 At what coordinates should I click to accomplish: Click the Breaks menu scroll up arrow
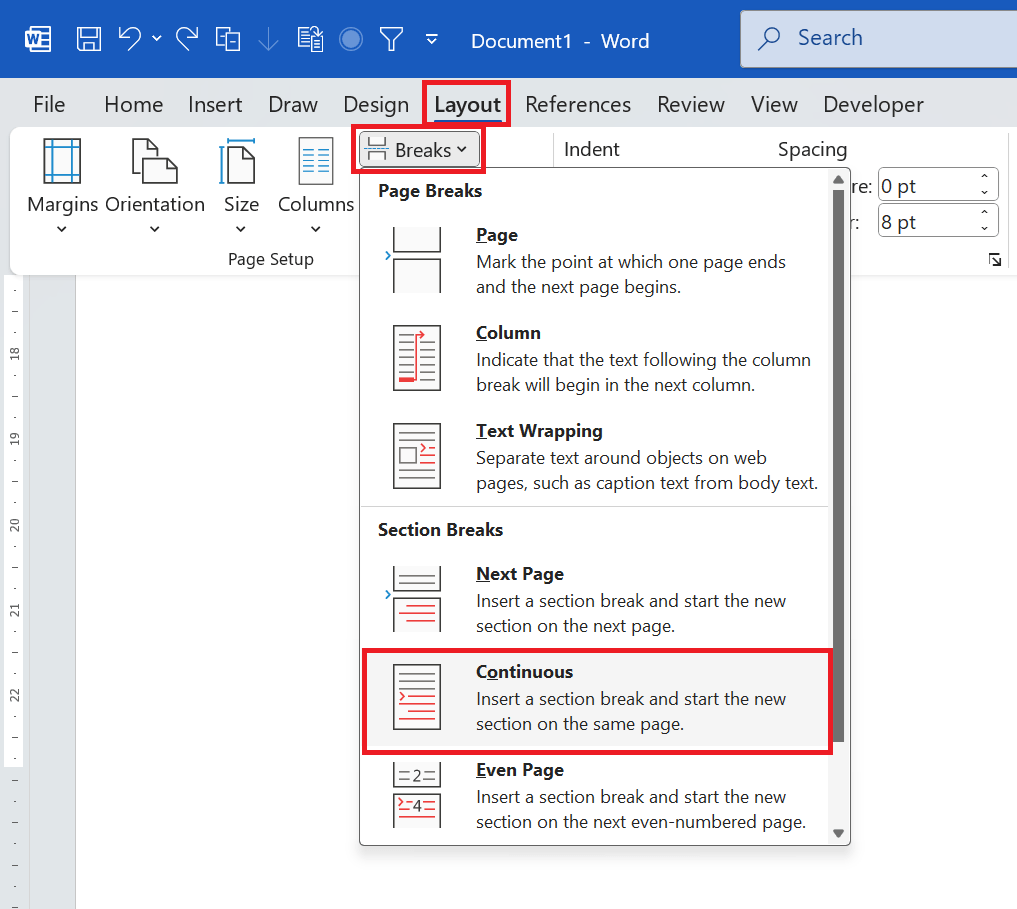(838, 179)
